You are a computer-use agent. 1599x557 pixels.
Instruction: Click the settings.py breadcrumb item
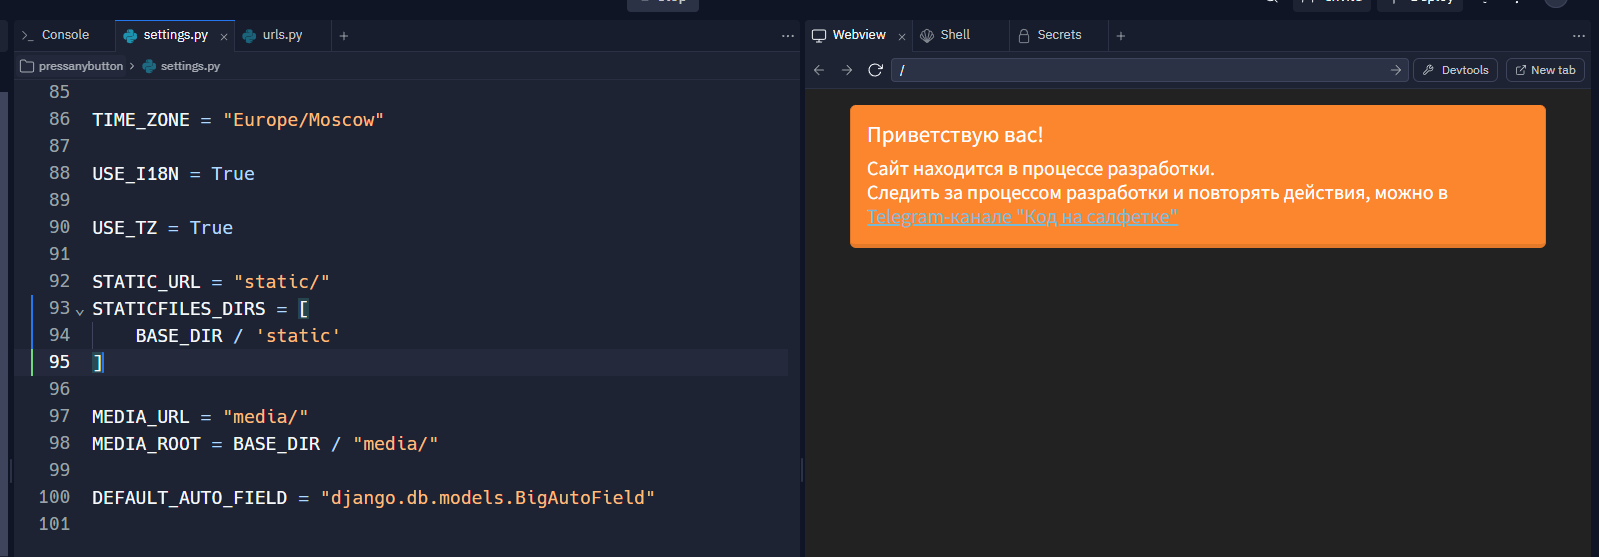pyautogui.click(x=181, y=66)
